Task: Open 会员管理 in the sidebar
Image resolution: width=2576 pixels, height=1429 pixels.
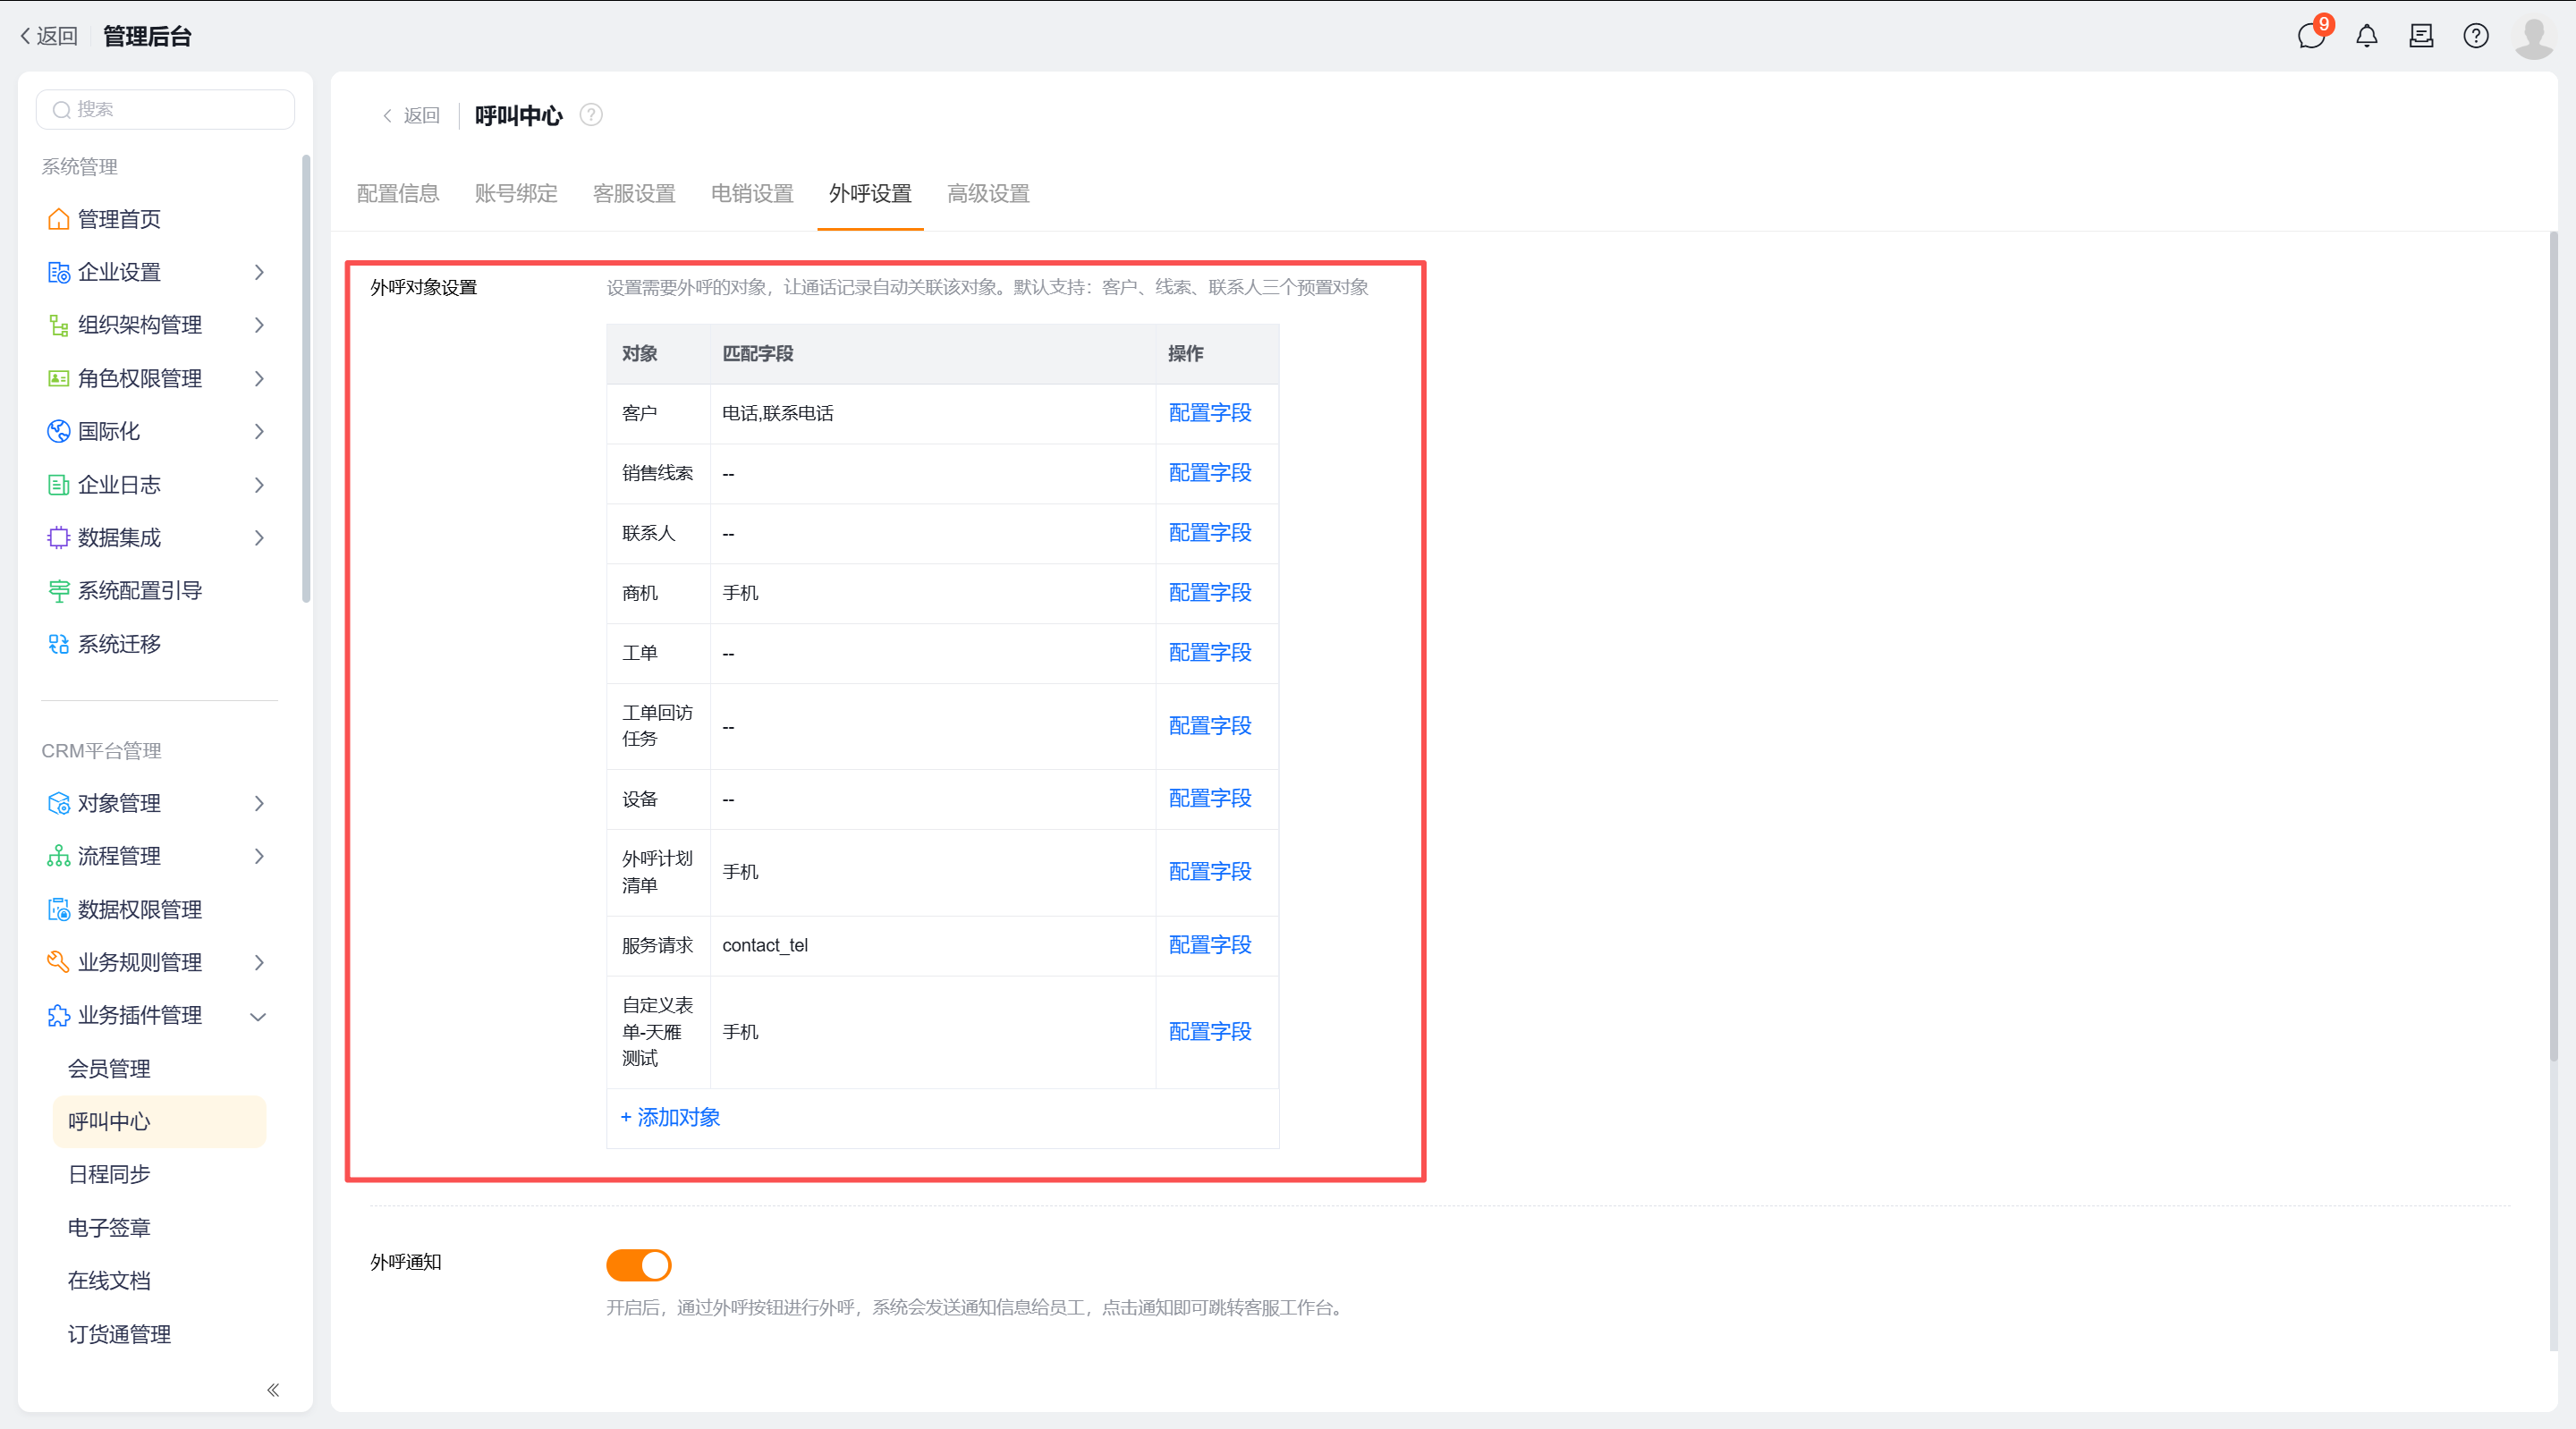Action: [x=109, y=1069]
